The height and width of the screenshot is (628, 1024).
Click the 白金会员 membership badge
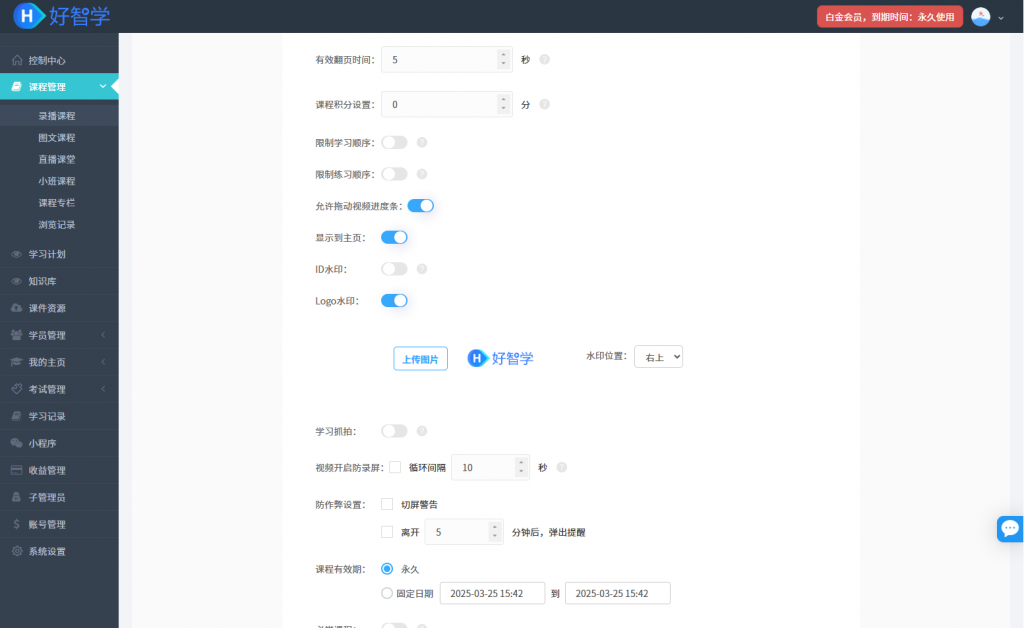889,17
